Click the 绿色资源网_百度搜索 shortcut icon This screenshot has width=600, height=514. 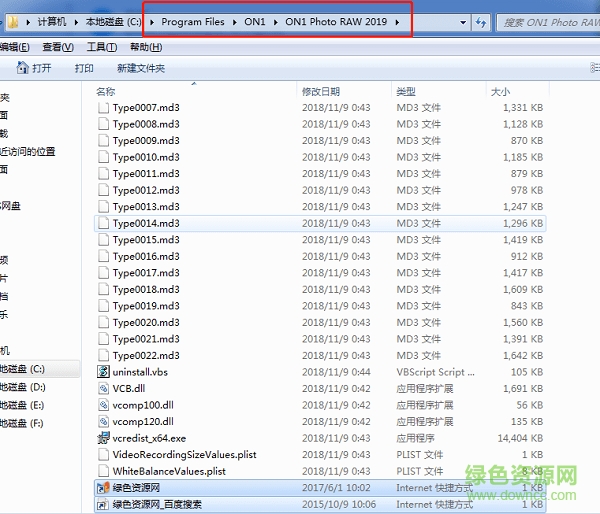103,504
